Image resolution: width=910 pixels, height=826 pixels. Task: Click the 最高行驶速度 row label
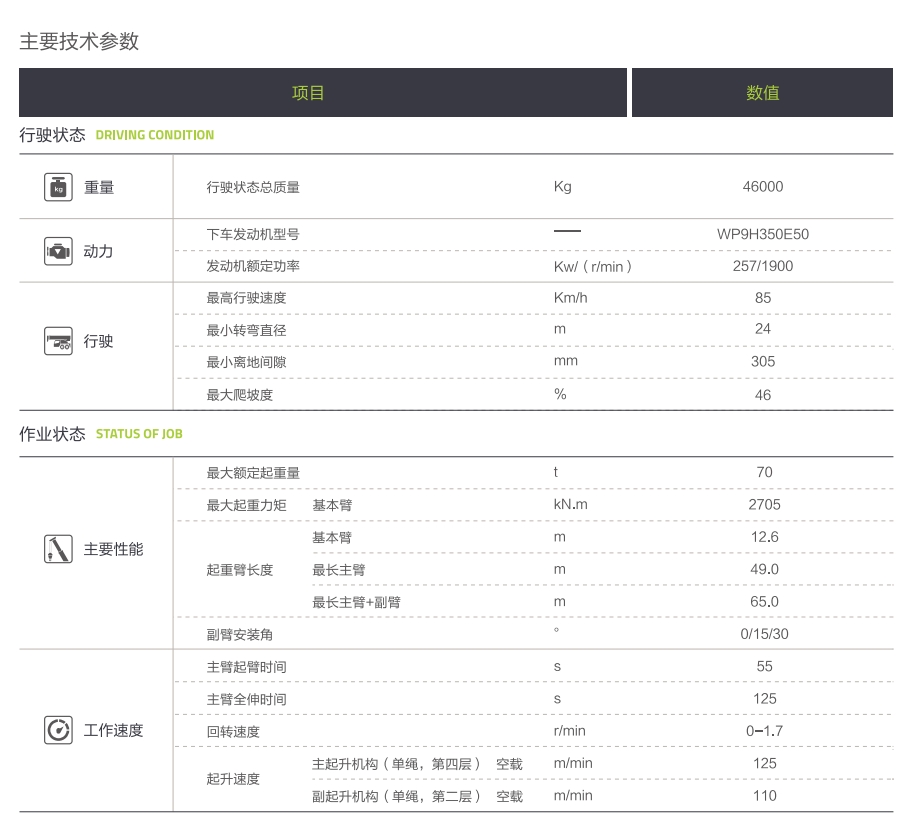[x=247, y=298]
